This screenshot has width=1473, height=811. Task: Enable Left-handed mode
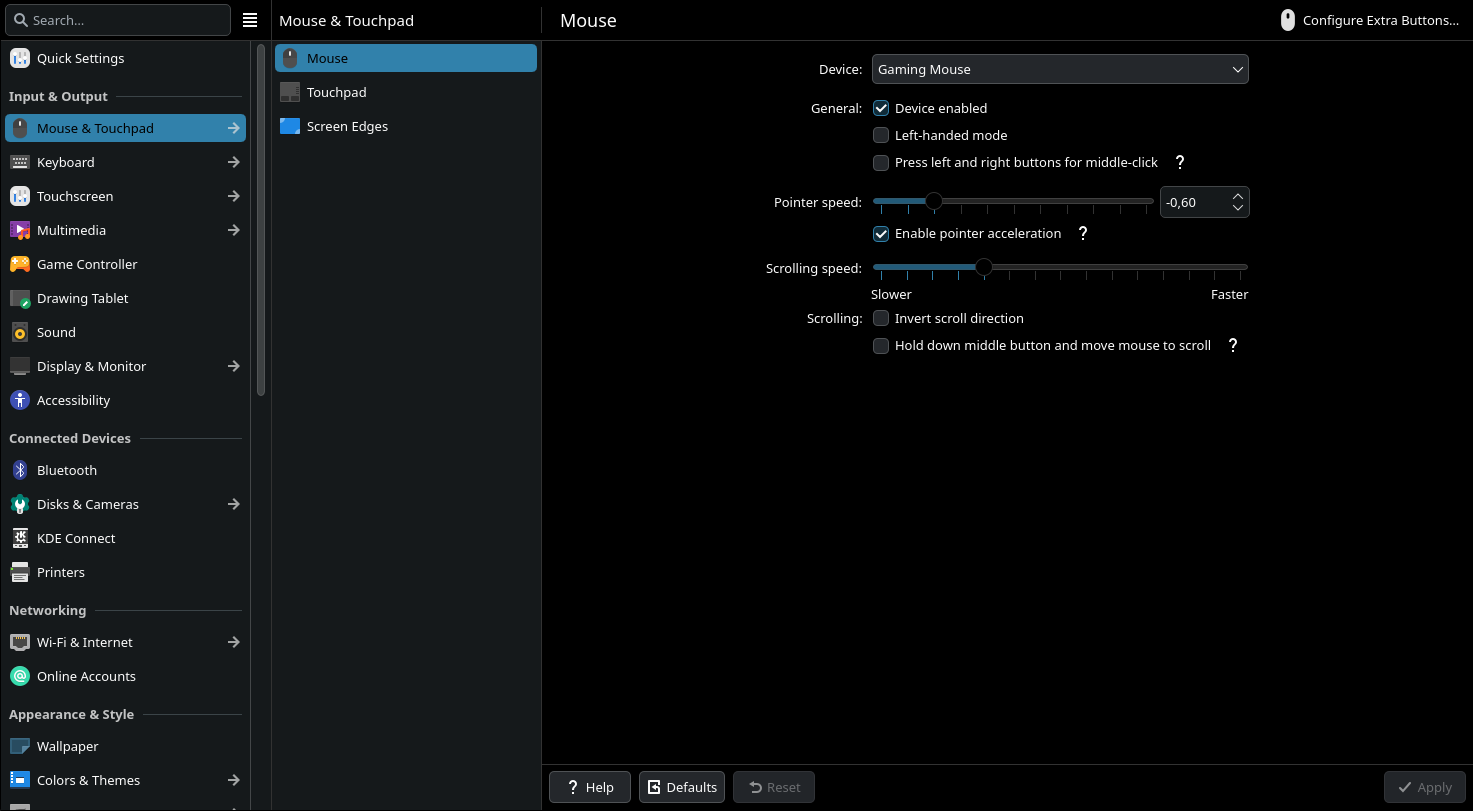[881, 135]
